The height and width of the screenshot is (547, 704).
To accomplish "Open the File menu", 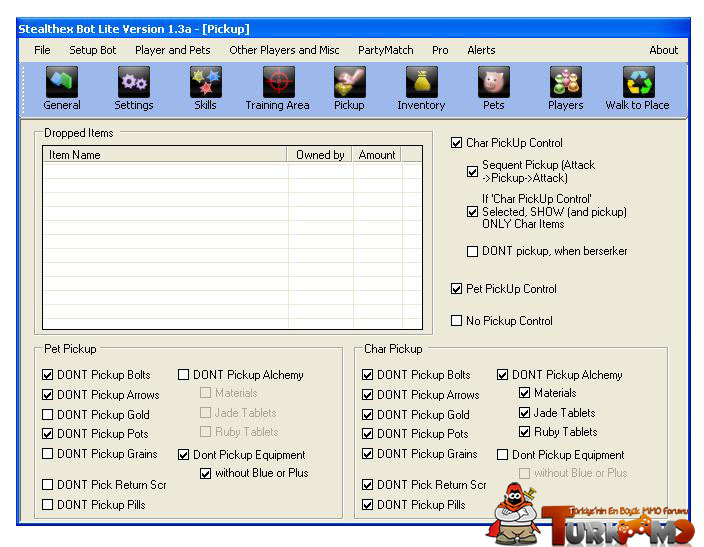I will tap(42, 50).
